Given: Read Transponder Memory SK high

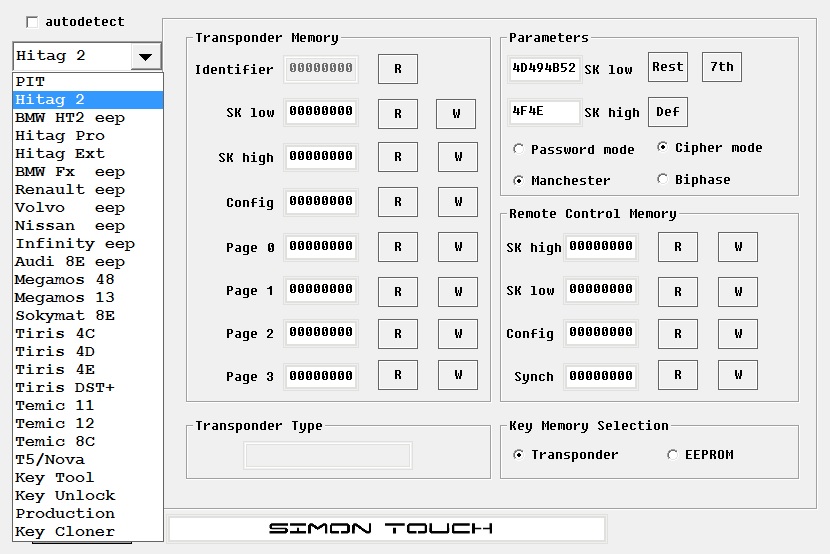Looking at the screenshot, I should click(x=398, y=157).
